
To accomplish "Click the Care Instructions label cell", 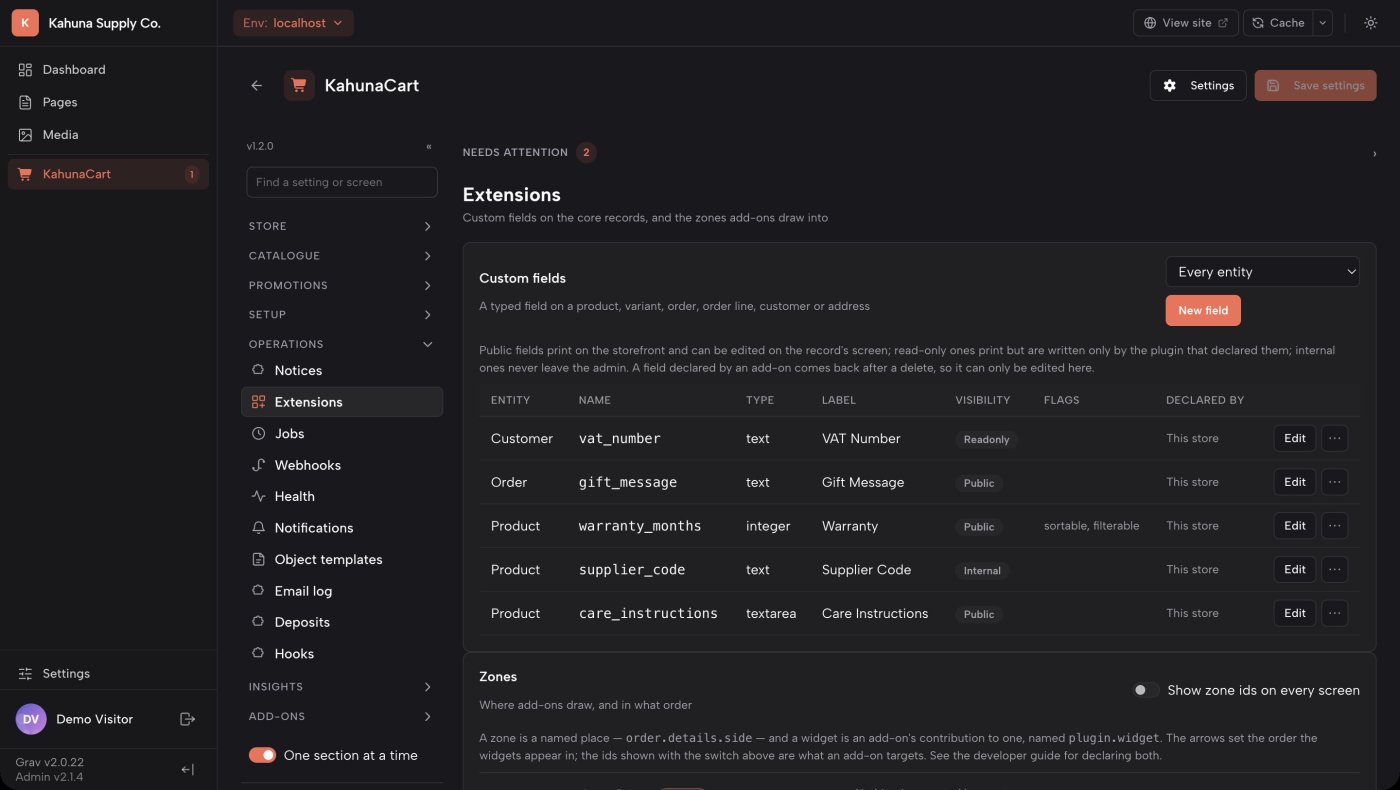I will [875, 614].
